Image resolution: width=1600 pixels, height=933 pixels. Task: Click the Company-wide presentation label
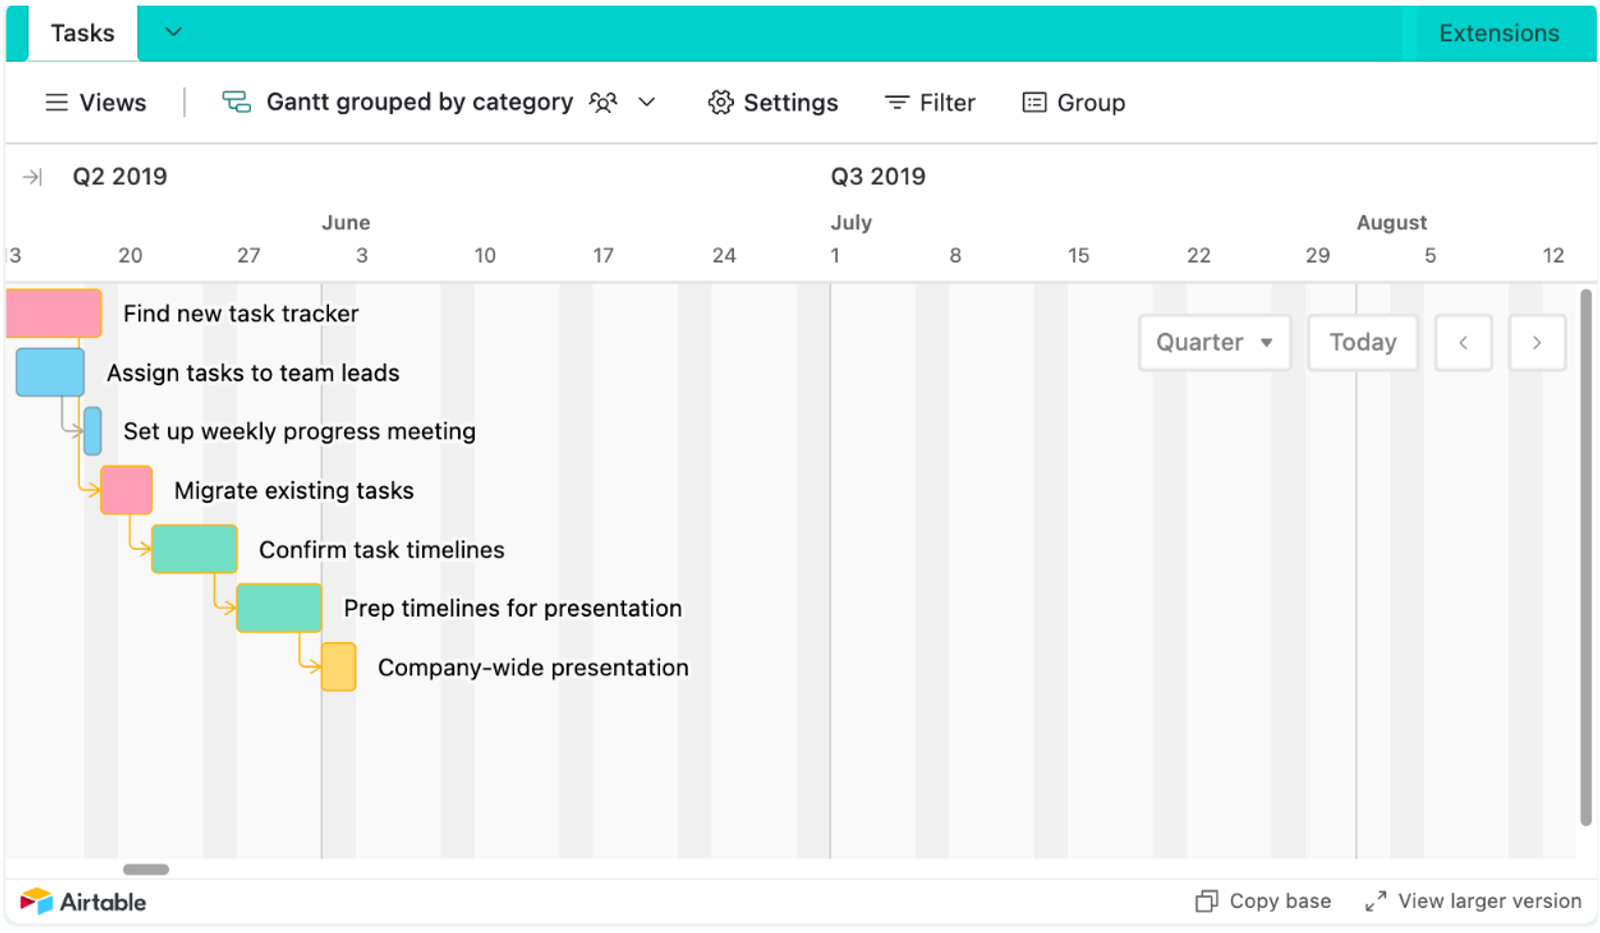533,668
